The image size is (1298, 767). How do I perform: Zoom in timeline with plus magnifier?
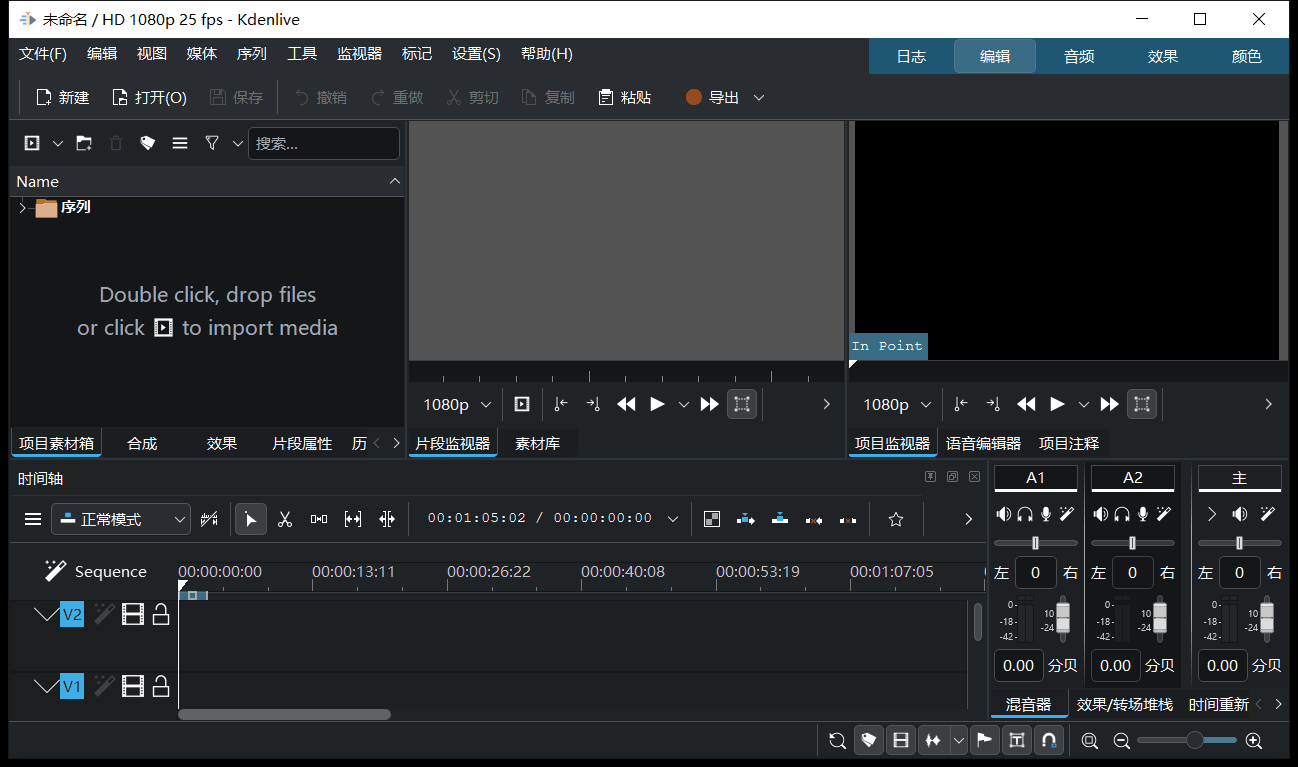(x=1254, y=741)
